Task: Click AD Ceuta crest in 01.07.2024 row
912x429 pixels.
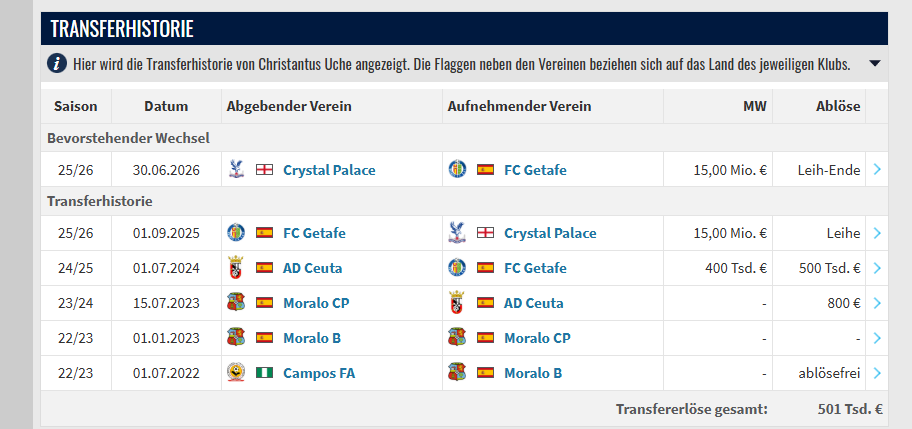Action: click(236, 268)
